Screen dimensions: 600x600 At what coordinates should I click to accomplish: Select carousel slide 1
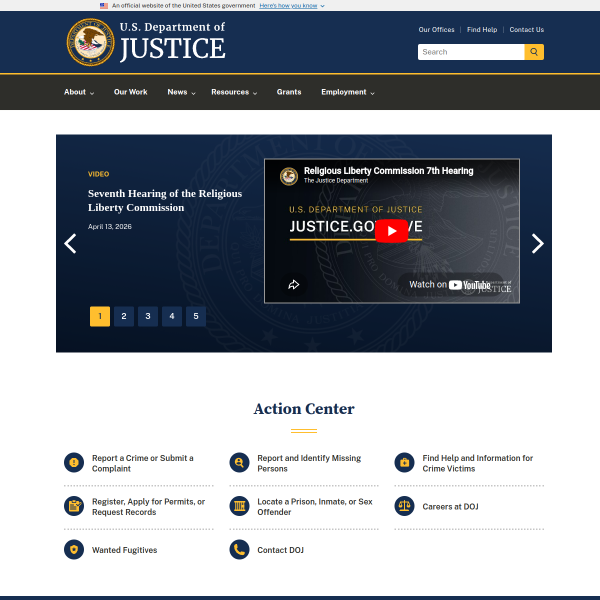tap(100, 316)
